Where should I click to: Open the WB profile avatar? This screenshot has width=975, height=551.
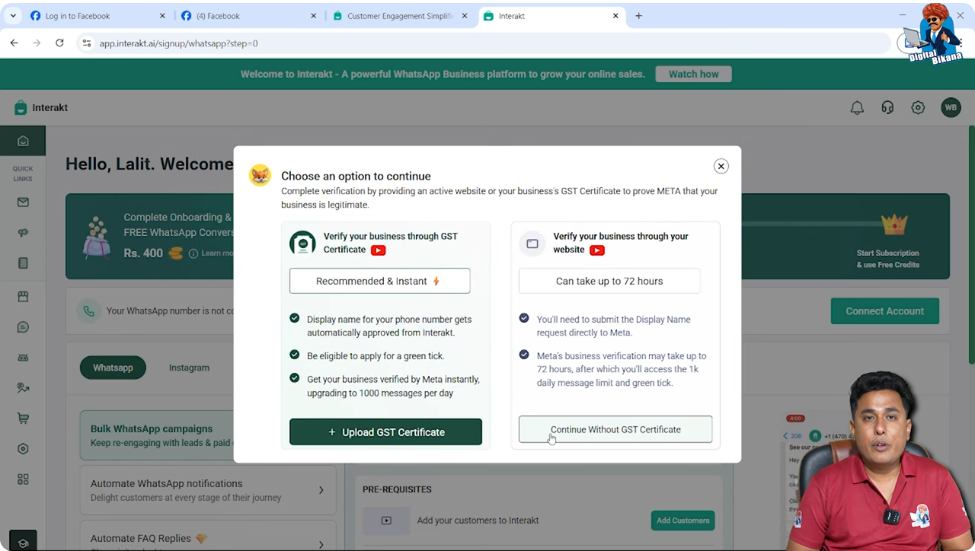tap(951, 108)
